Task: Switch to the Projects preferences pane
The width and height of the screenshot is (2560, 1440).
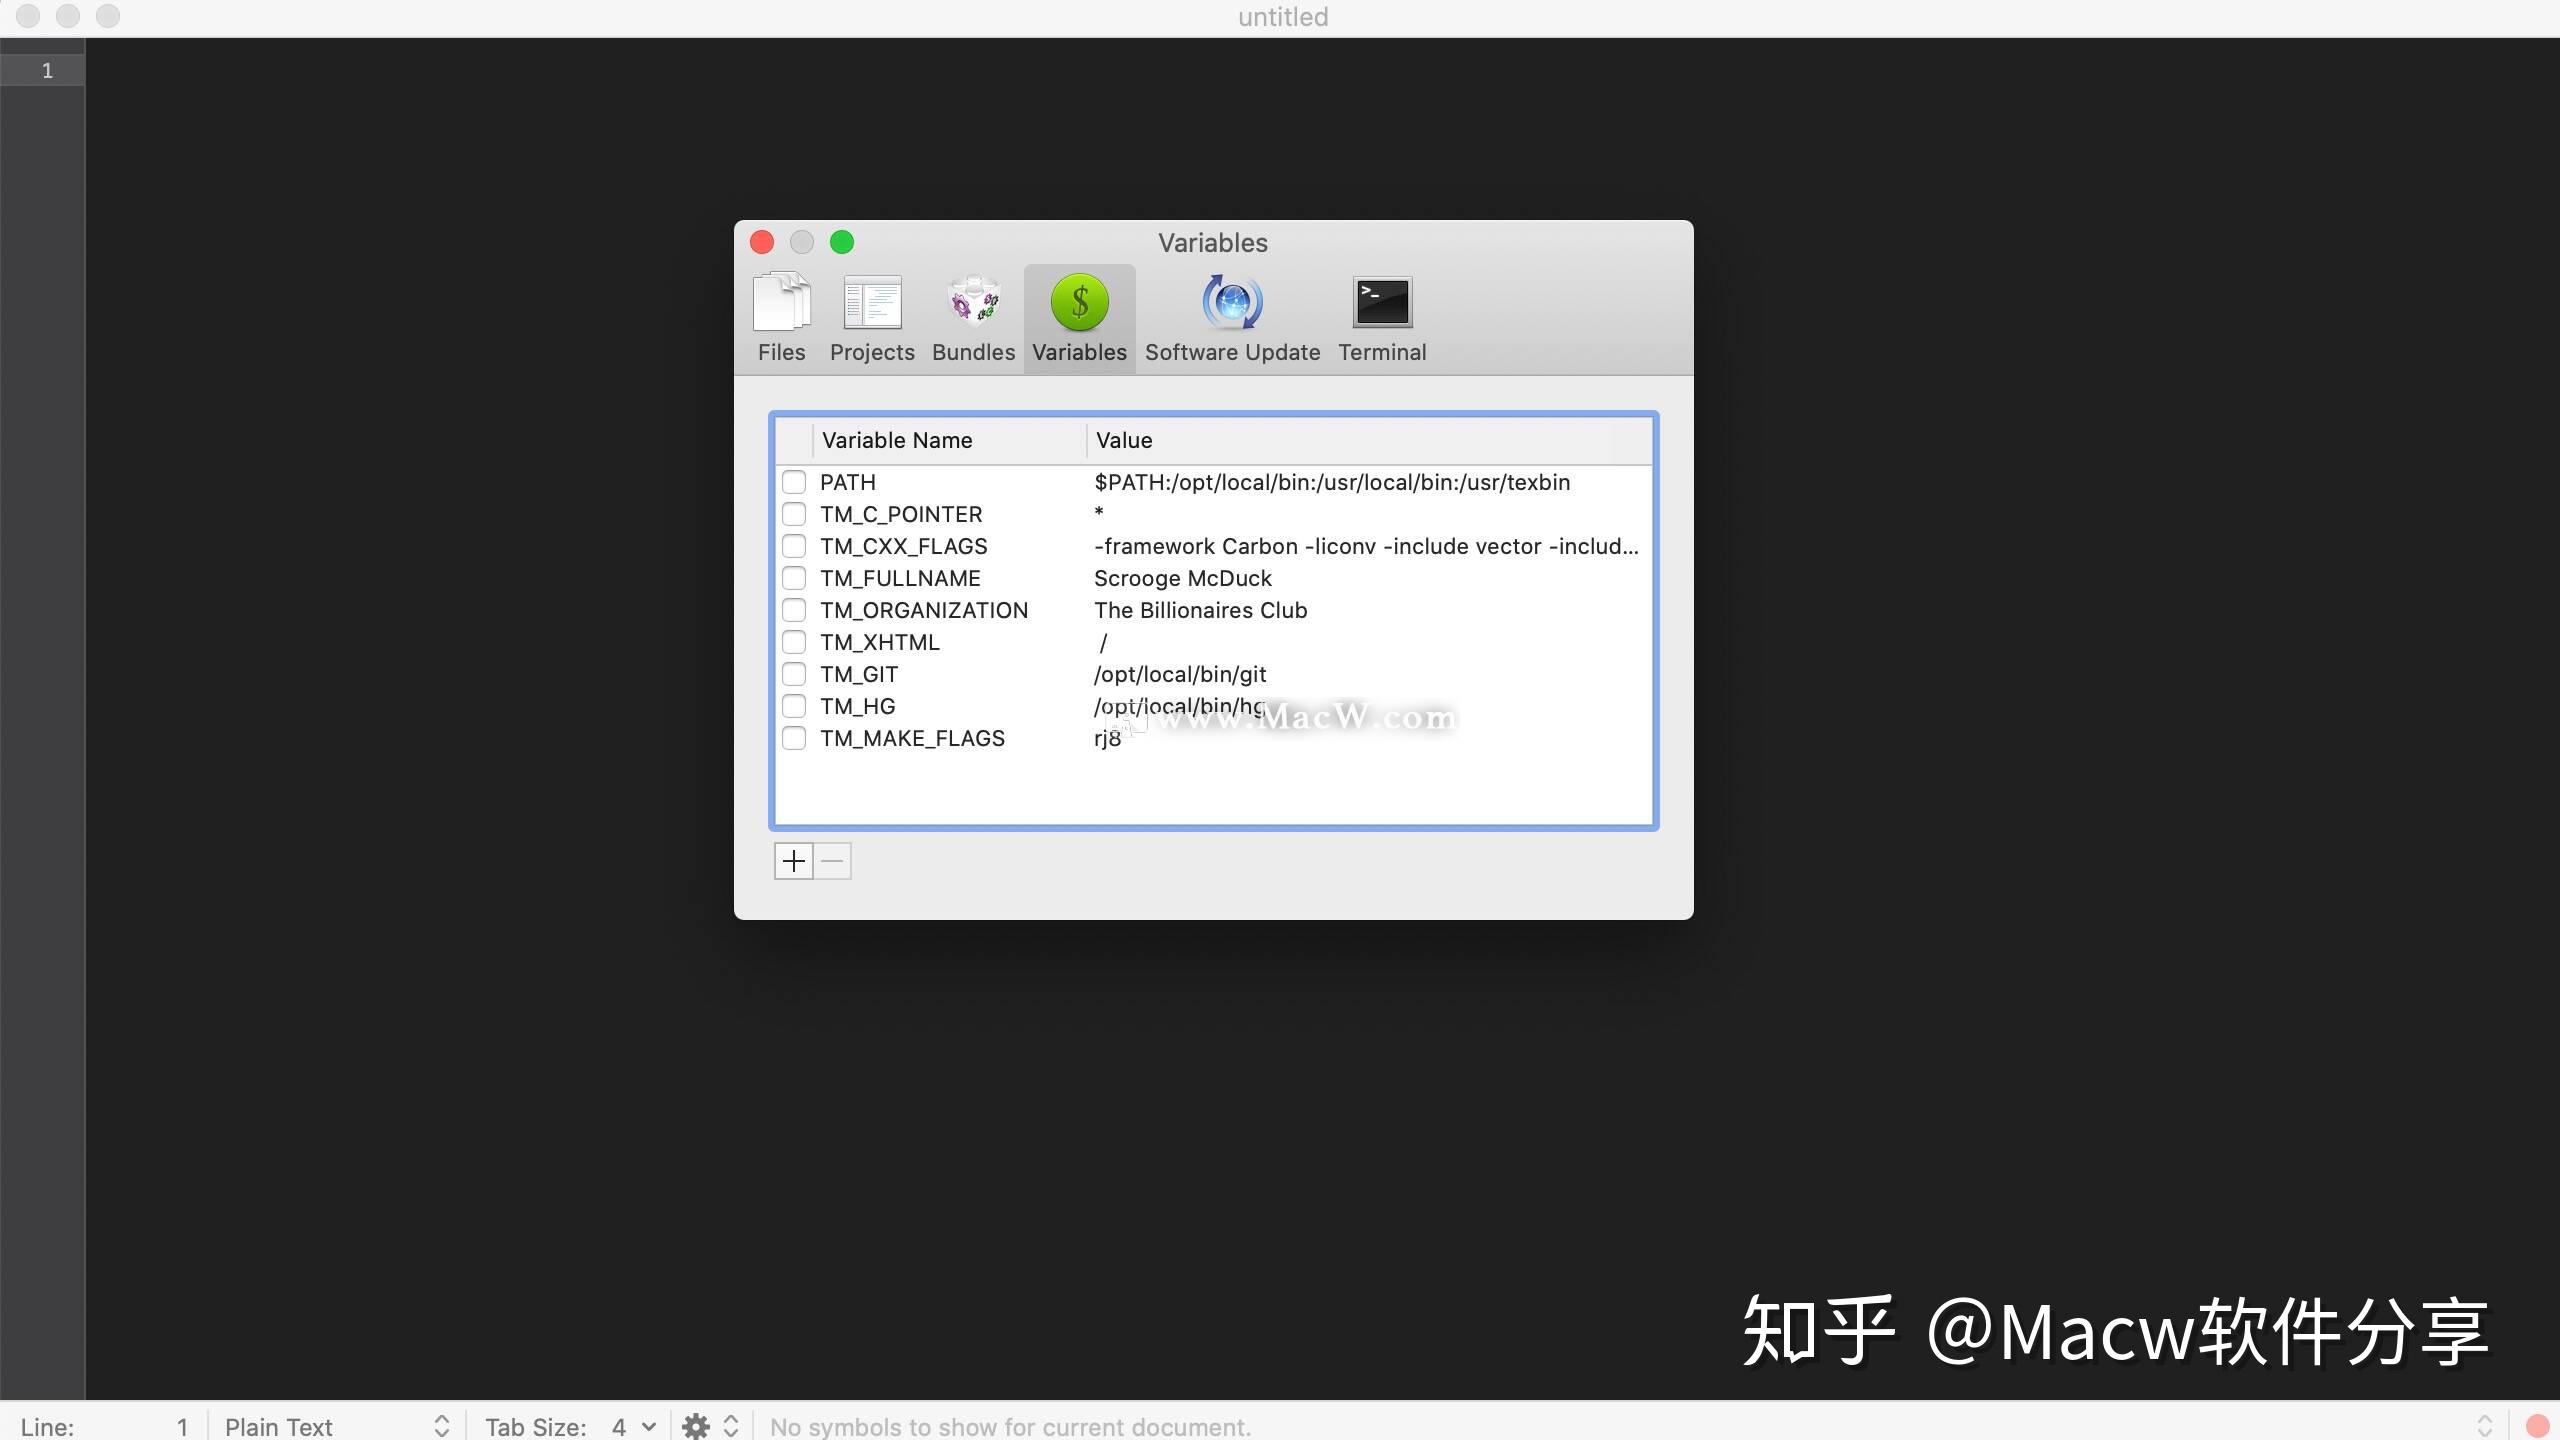Action: tap(871, 317)
